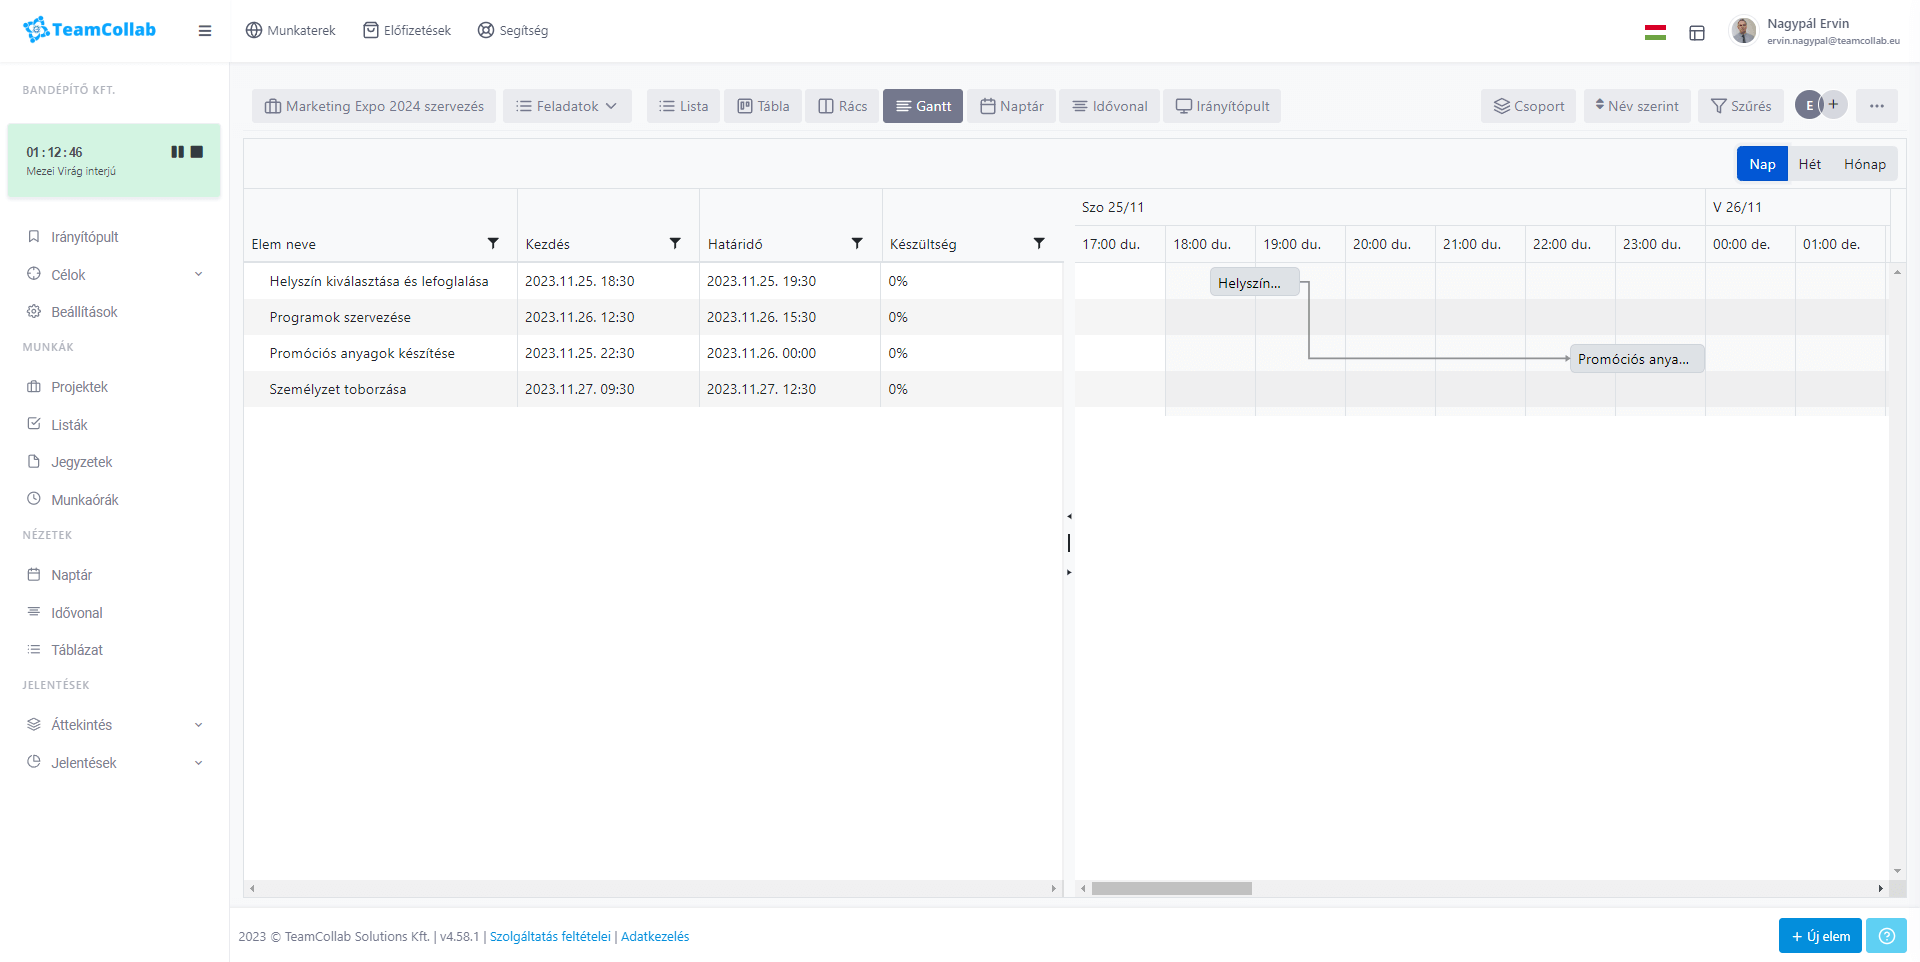The width and height of the screenshot is (1920, 962).
Task: Open the Csoport grouping option
Action: (1528, 106)
